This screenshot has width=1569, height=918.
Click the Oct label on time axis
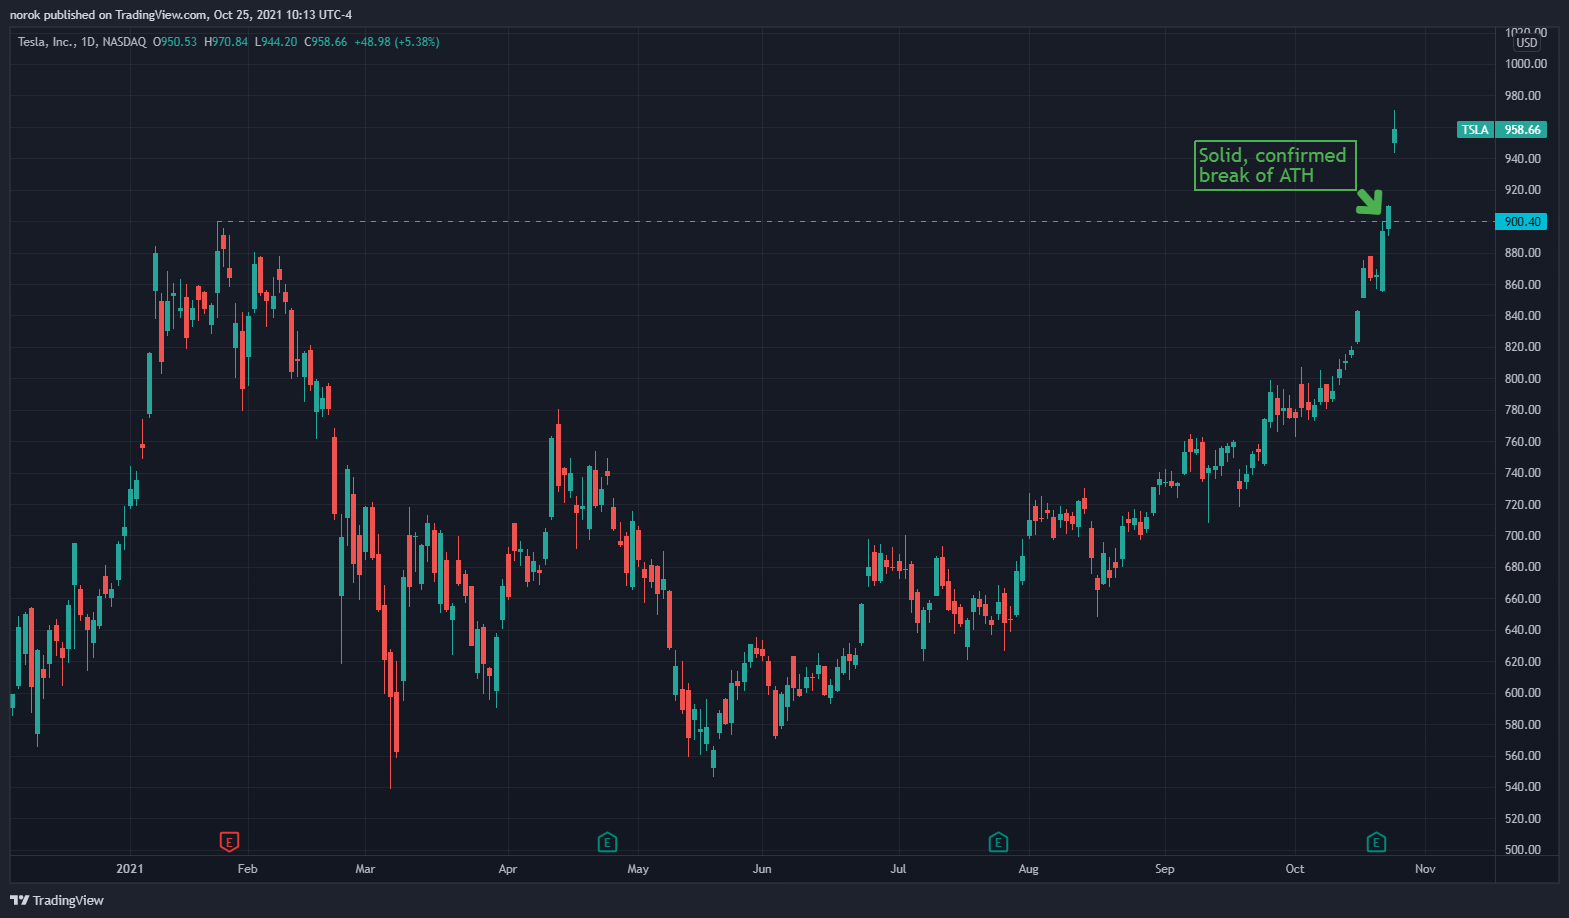pyautogui.click(x=1295, y=869)
